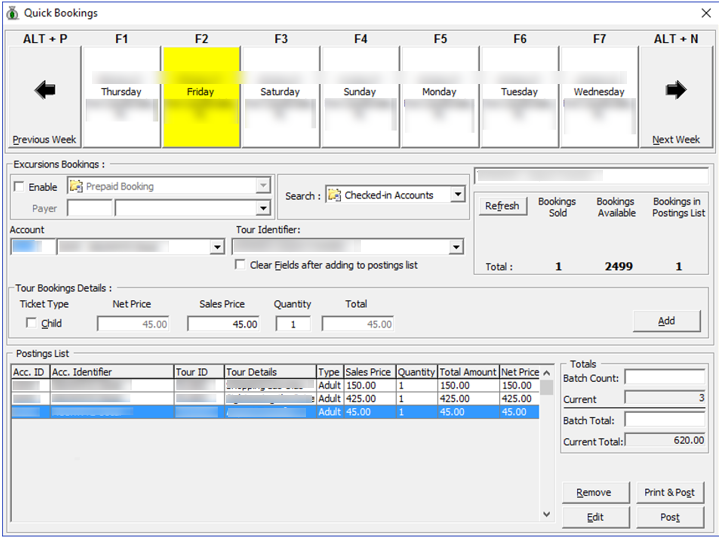Screen dimensions: 719x540
Task: Click the Checked-in Accounts folder icon
Action: point(335,195)
